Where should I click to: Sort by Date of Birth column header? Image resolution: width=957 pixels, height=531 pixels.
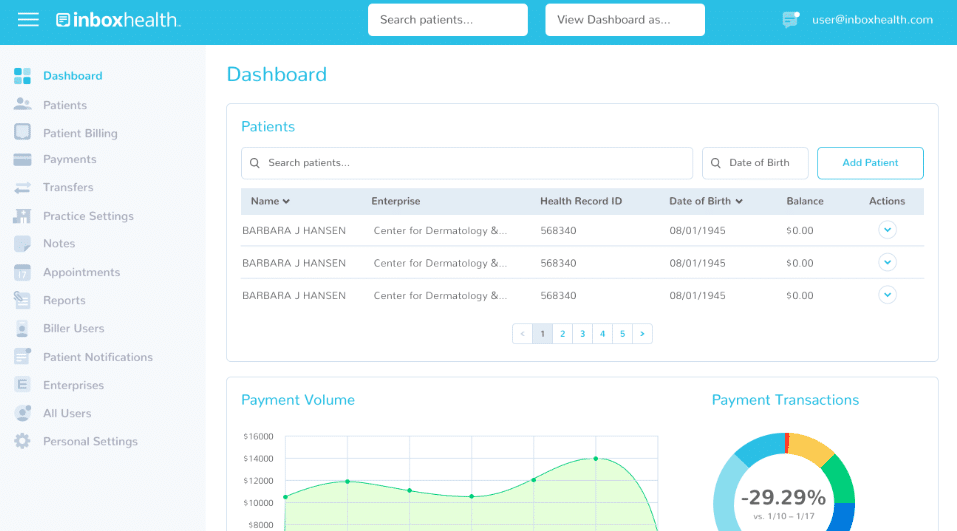point(706,201)
